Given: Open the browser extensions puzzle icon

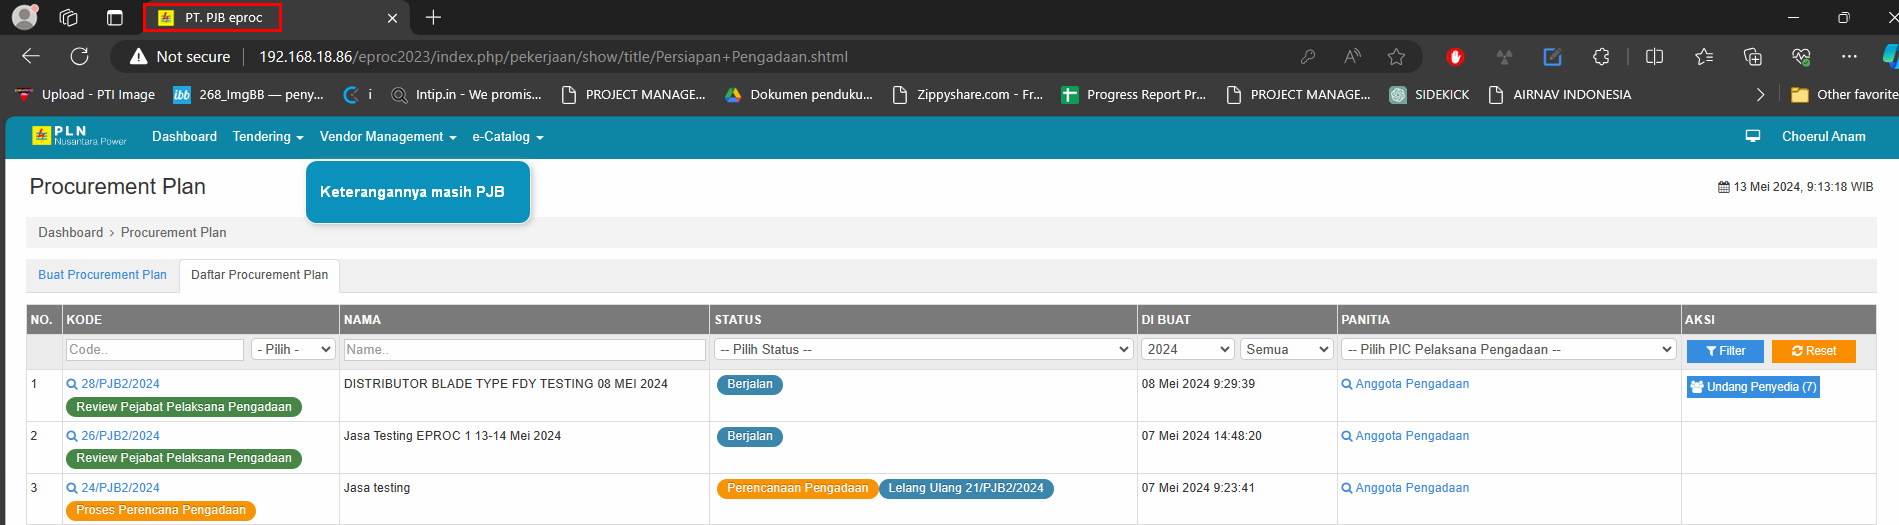Looking at the screenshot, I should click(x=1601, y=57).
